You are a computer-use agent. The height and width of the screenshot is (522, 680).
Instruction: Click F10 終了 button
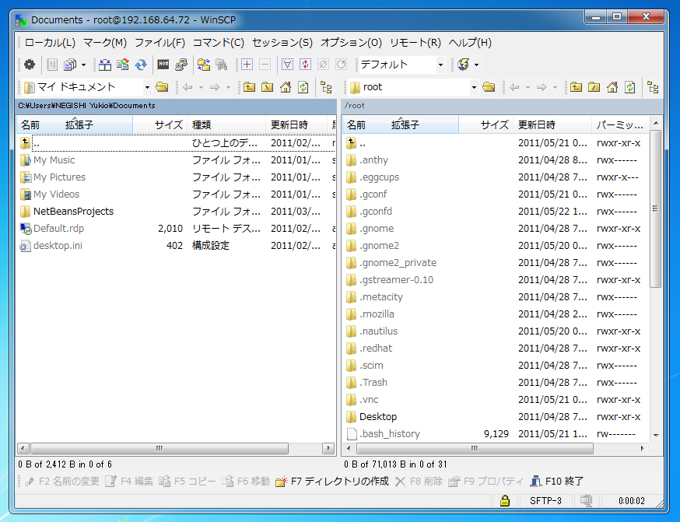point(557,481)
